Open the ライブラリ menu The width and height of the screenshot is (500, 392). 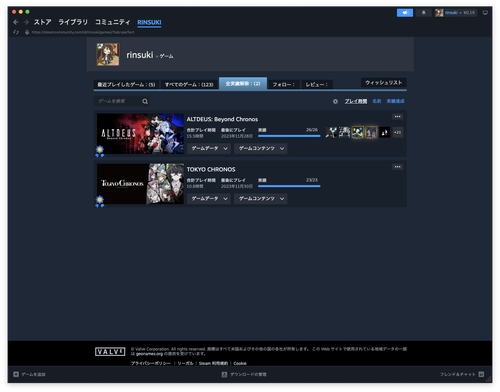tap(73, 22)
